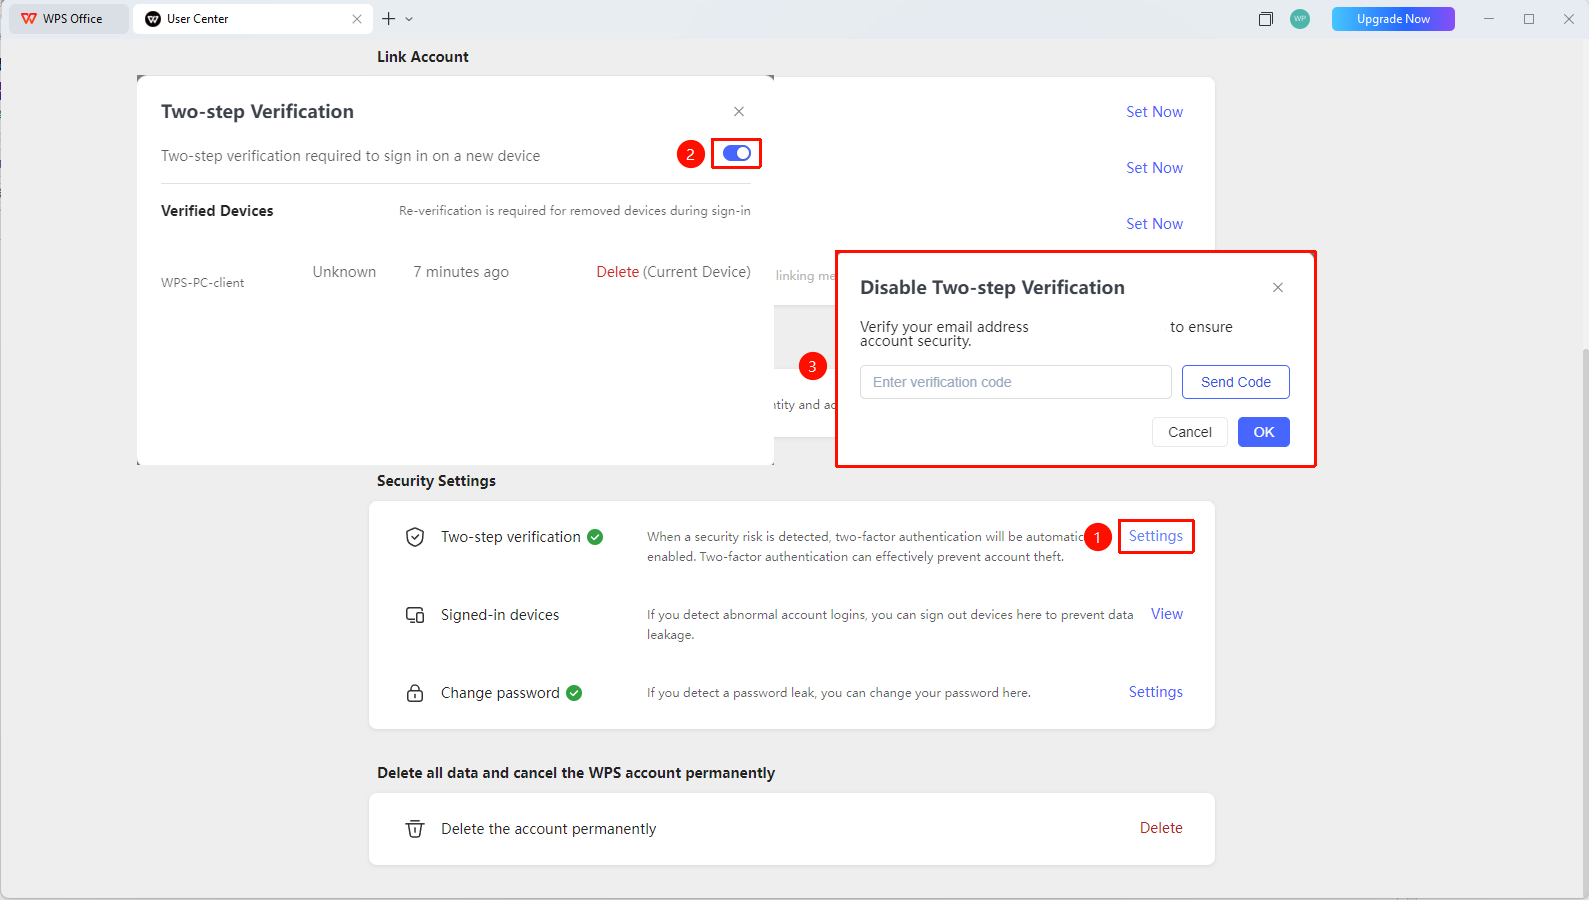Click the 'Signed-in devices' label
The image size is (1589, 900).
point(500,615)
